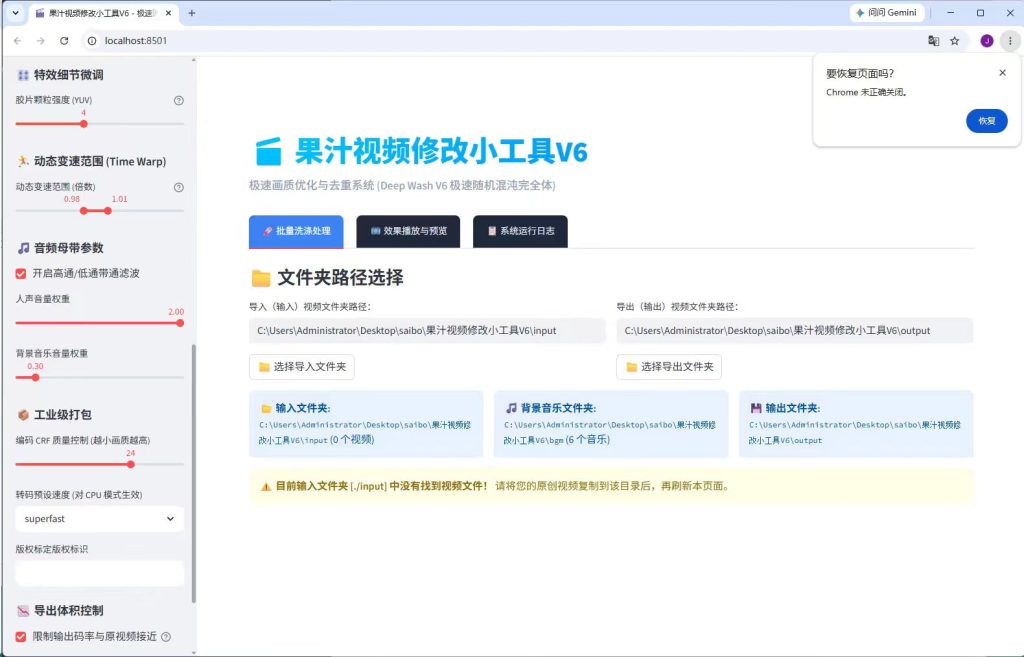This screenshot has height=657, width=1024.
Task: Click the output folder path field
Action: tap(794, 330)
